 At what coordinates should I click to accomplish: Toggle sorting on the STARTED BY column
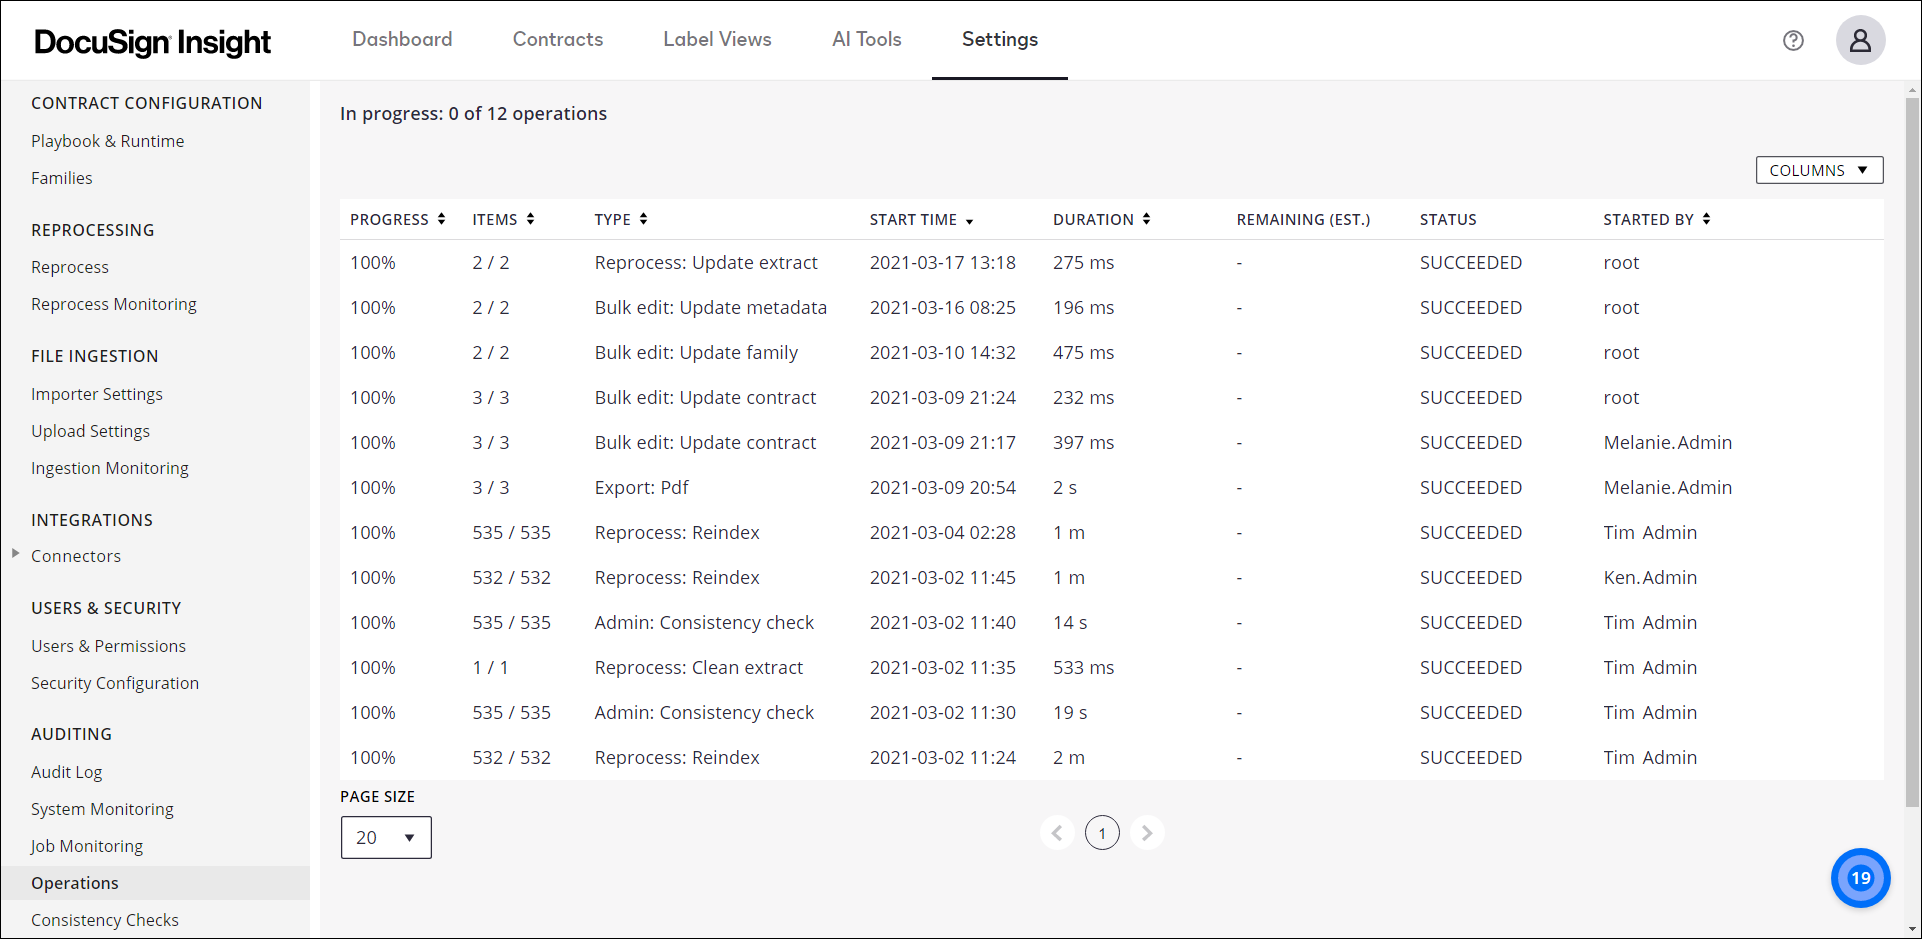[1706, 219]
